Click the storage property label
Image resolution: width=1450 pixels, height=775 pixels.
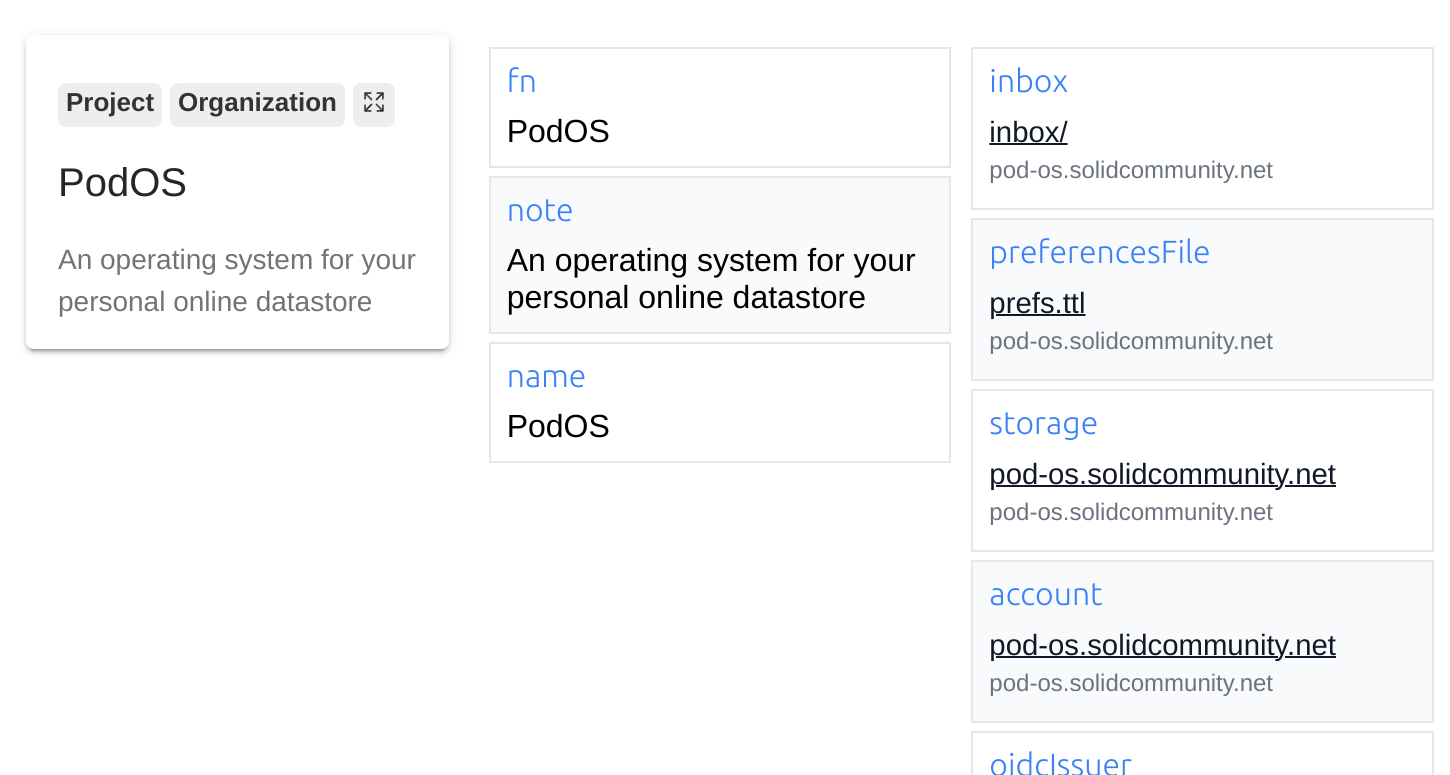tap(1043, 424)
